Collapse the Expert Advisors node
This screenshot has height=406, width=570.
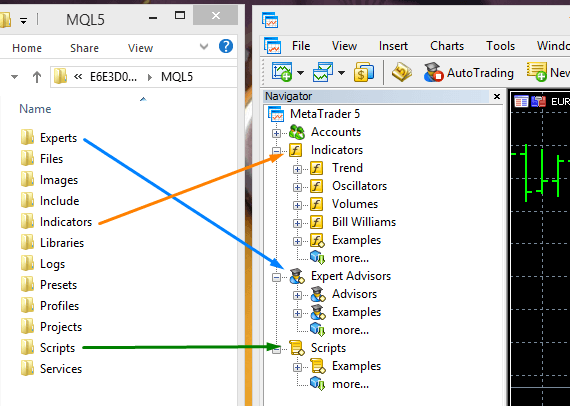tap(276, 277)
